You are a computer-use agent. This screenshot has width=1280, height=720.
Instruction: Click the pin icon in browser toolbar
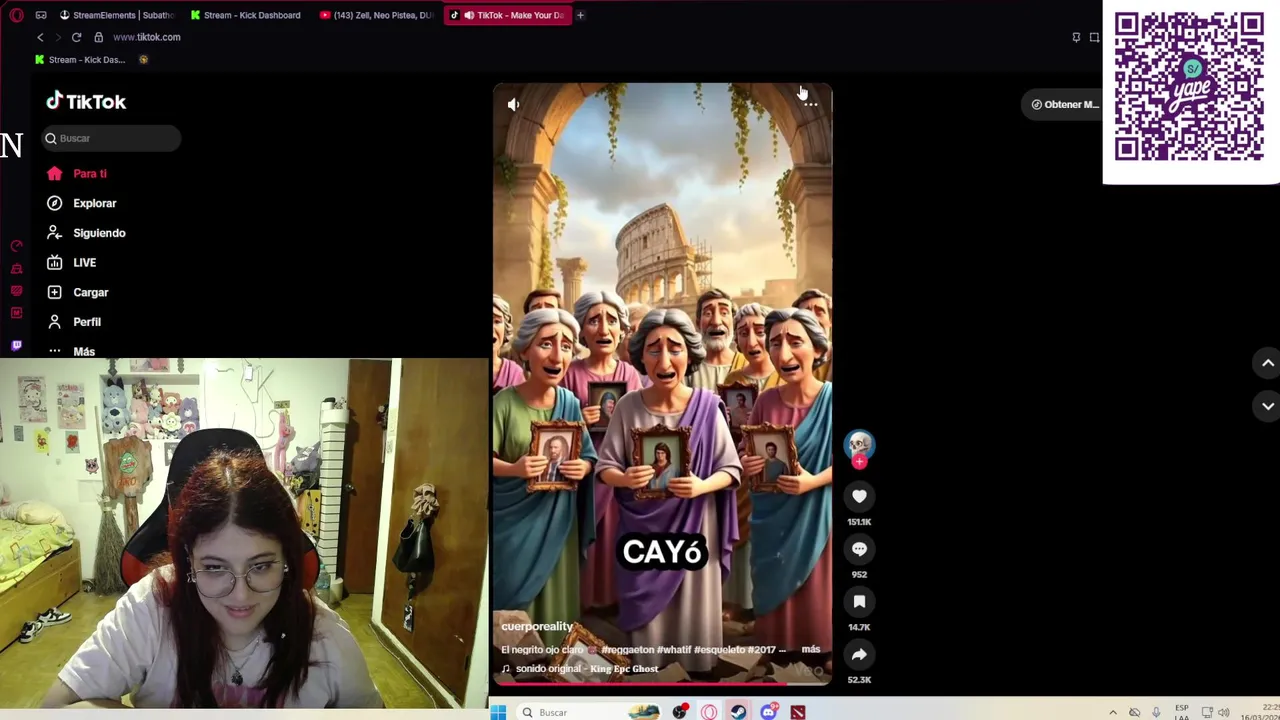[1076, 37]
